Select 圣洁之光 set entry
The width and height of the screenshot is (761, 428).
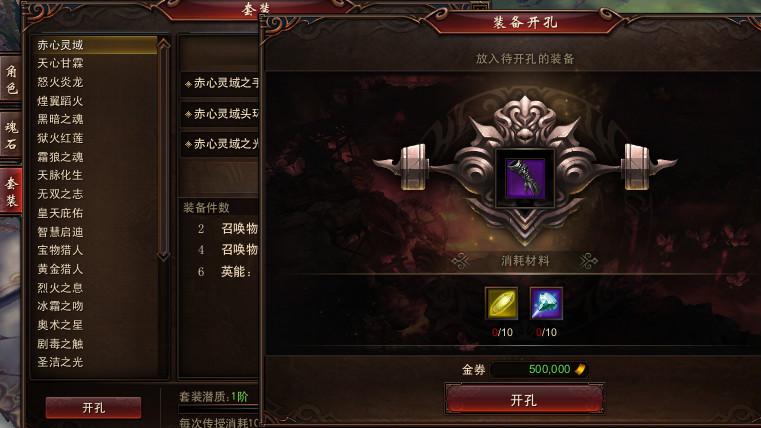tap(60, 362)
